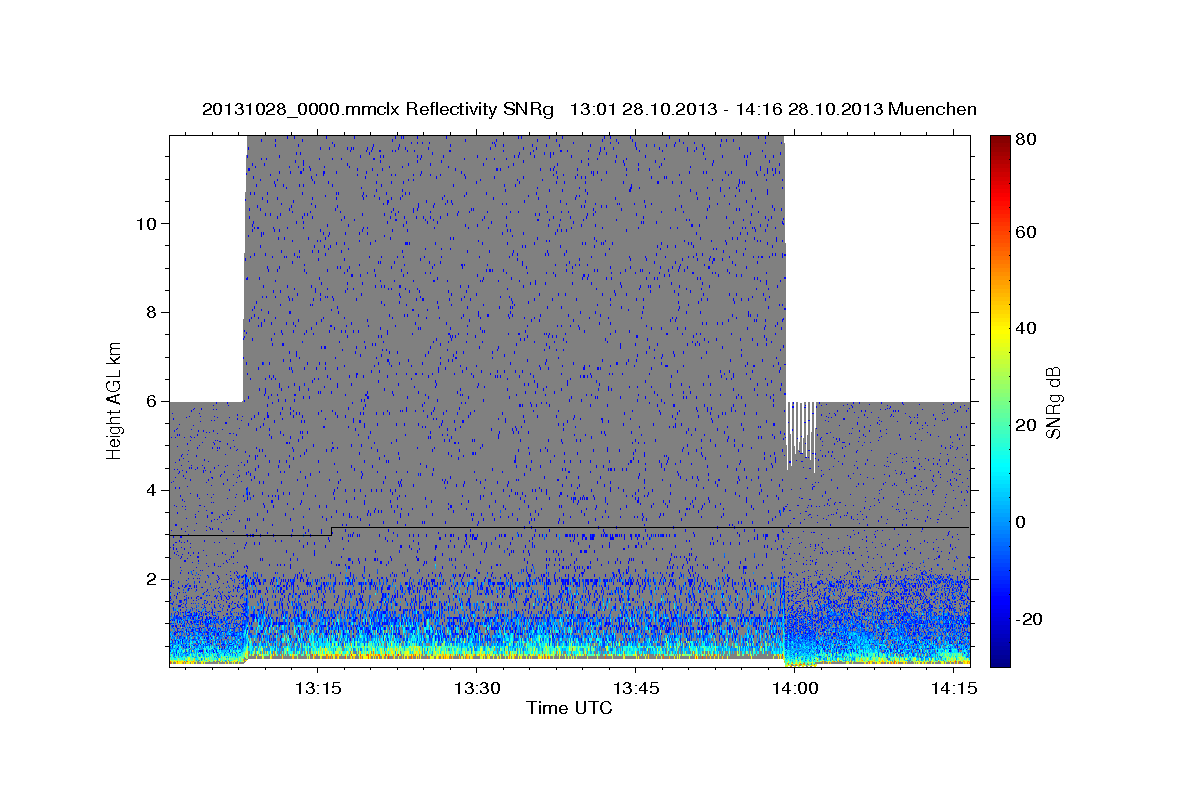Click the plot title text starting with 20131028_0000.mmclx
This screenshot has width=1200, height=800.
point(589,109)
